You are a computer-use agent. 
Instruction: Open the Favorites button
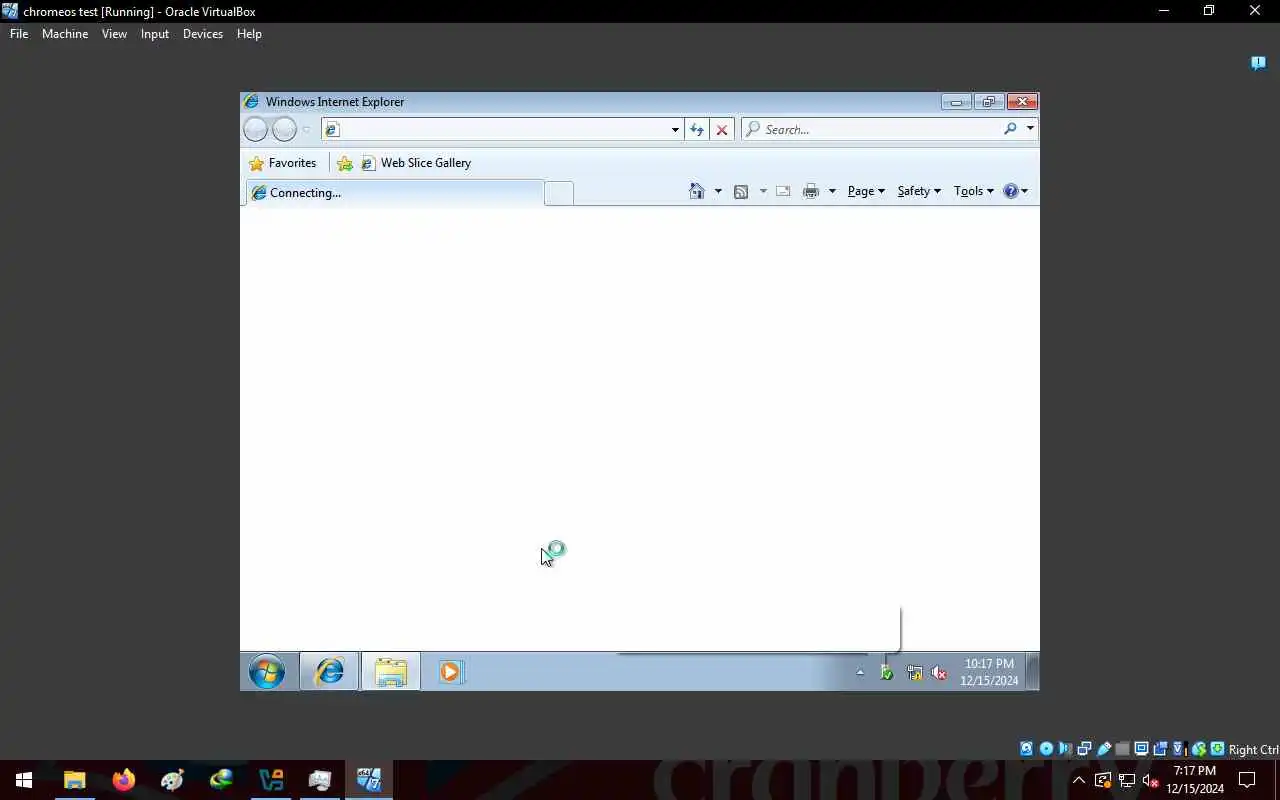(283, 163)
